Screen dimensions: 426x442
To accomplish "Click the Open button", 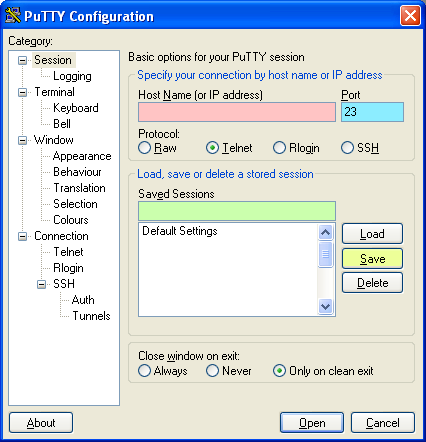I will (x=312, y=423).
